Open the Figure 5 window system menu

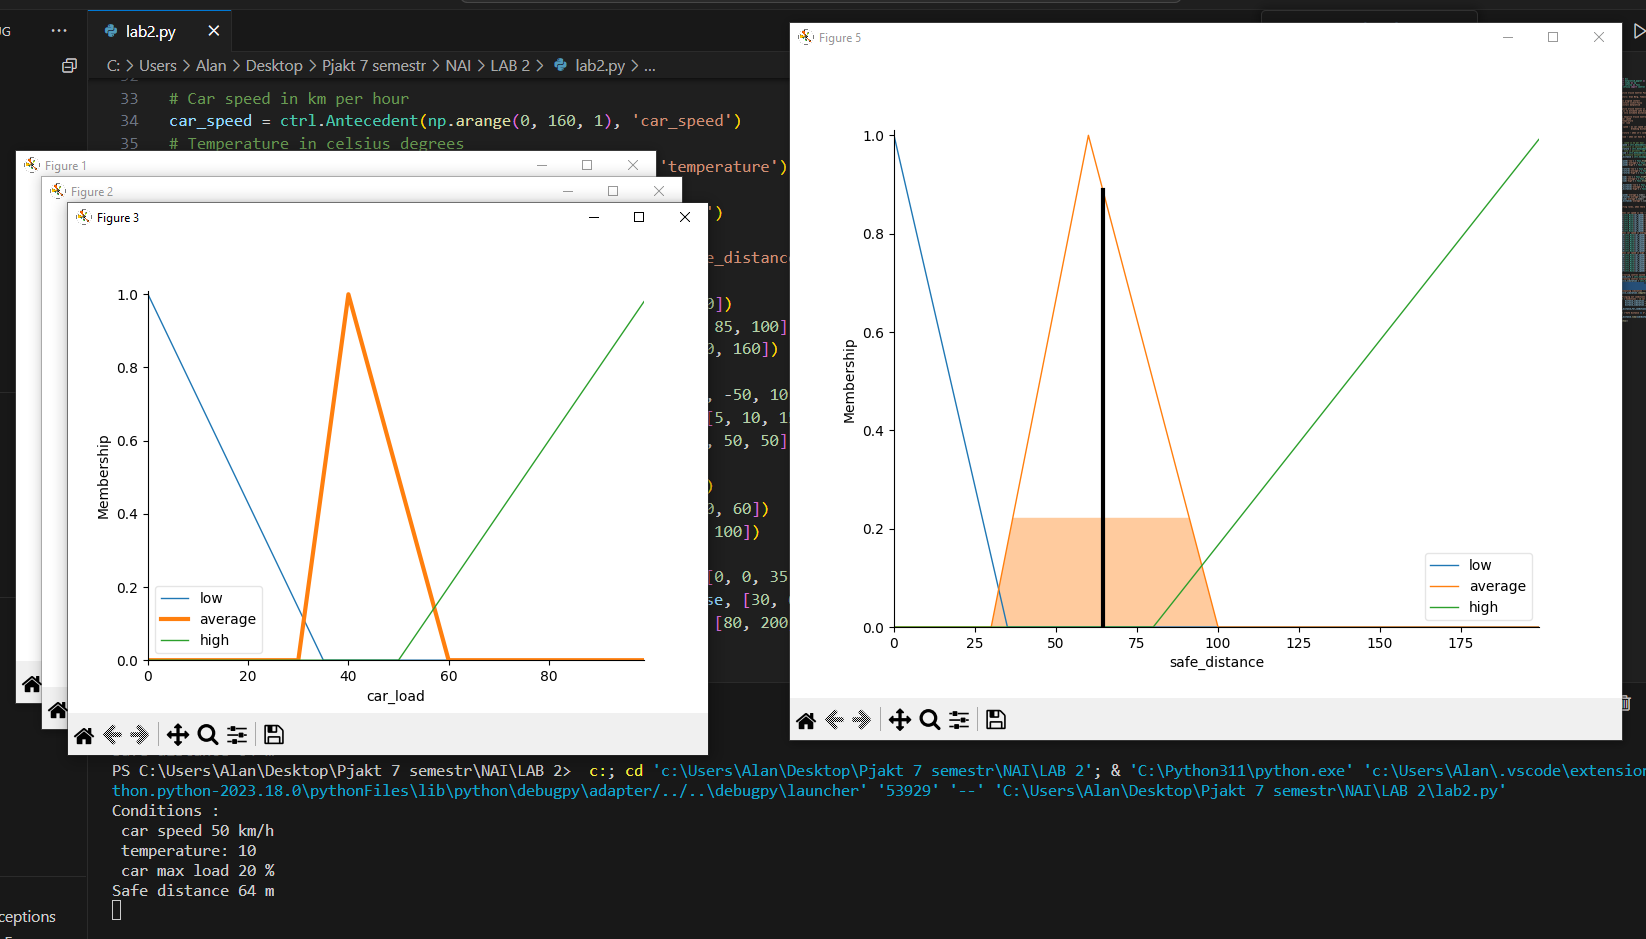click(805, 37)
